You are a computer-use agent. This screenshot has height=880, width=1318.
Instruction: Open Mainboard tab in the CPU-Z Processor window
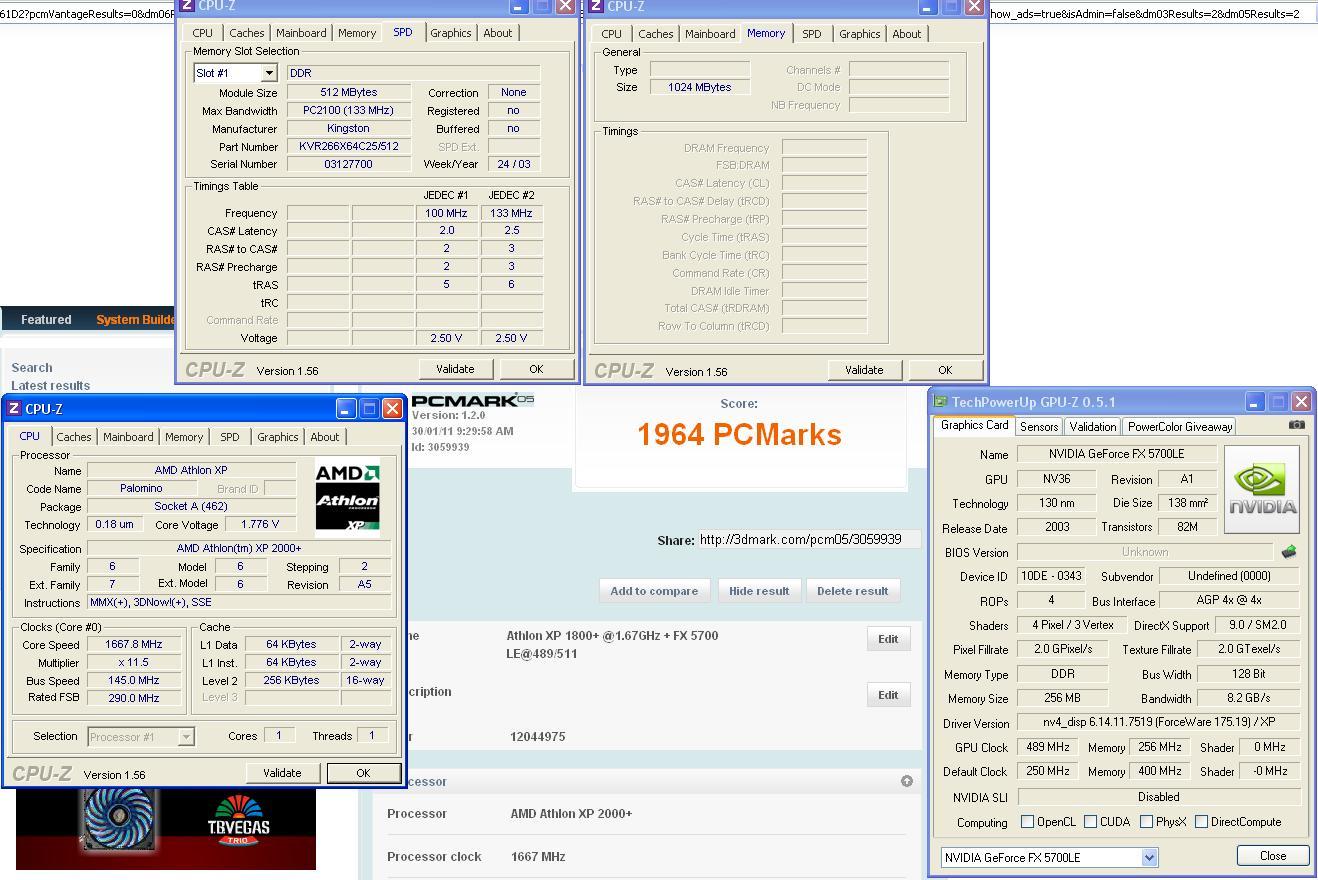pyautogui.click(x=128, y=437)
